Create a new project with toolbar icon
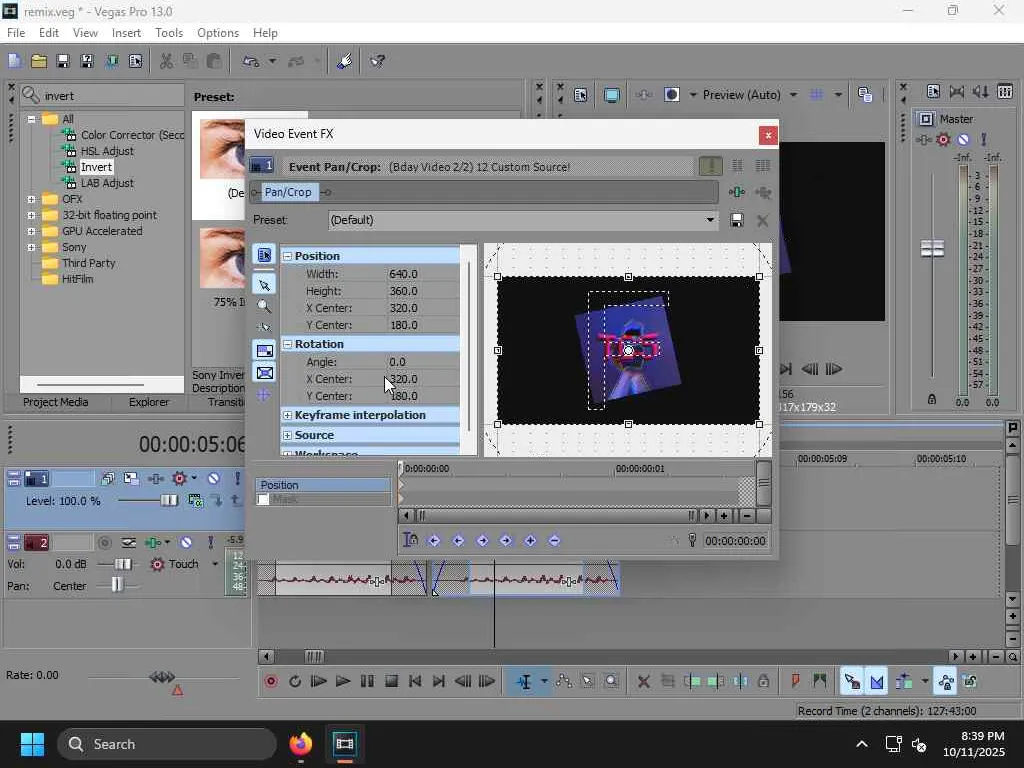 14,61
